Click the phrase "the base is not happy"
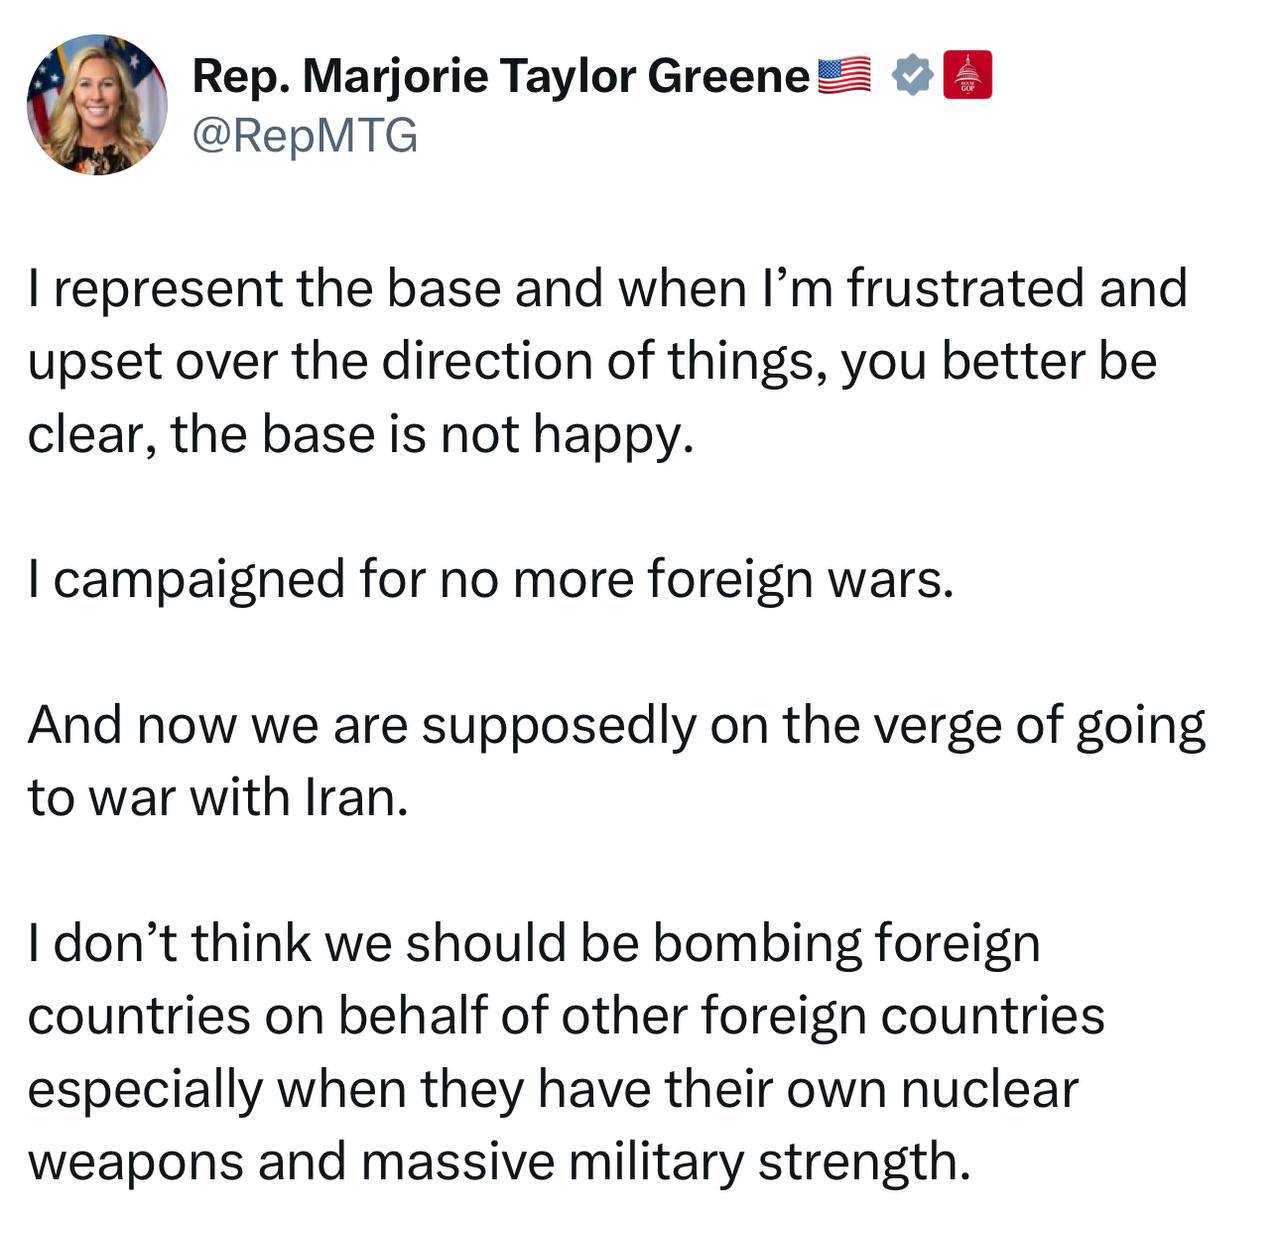The height and width of the screenshot is (1240, 1280). click(431, 434)
